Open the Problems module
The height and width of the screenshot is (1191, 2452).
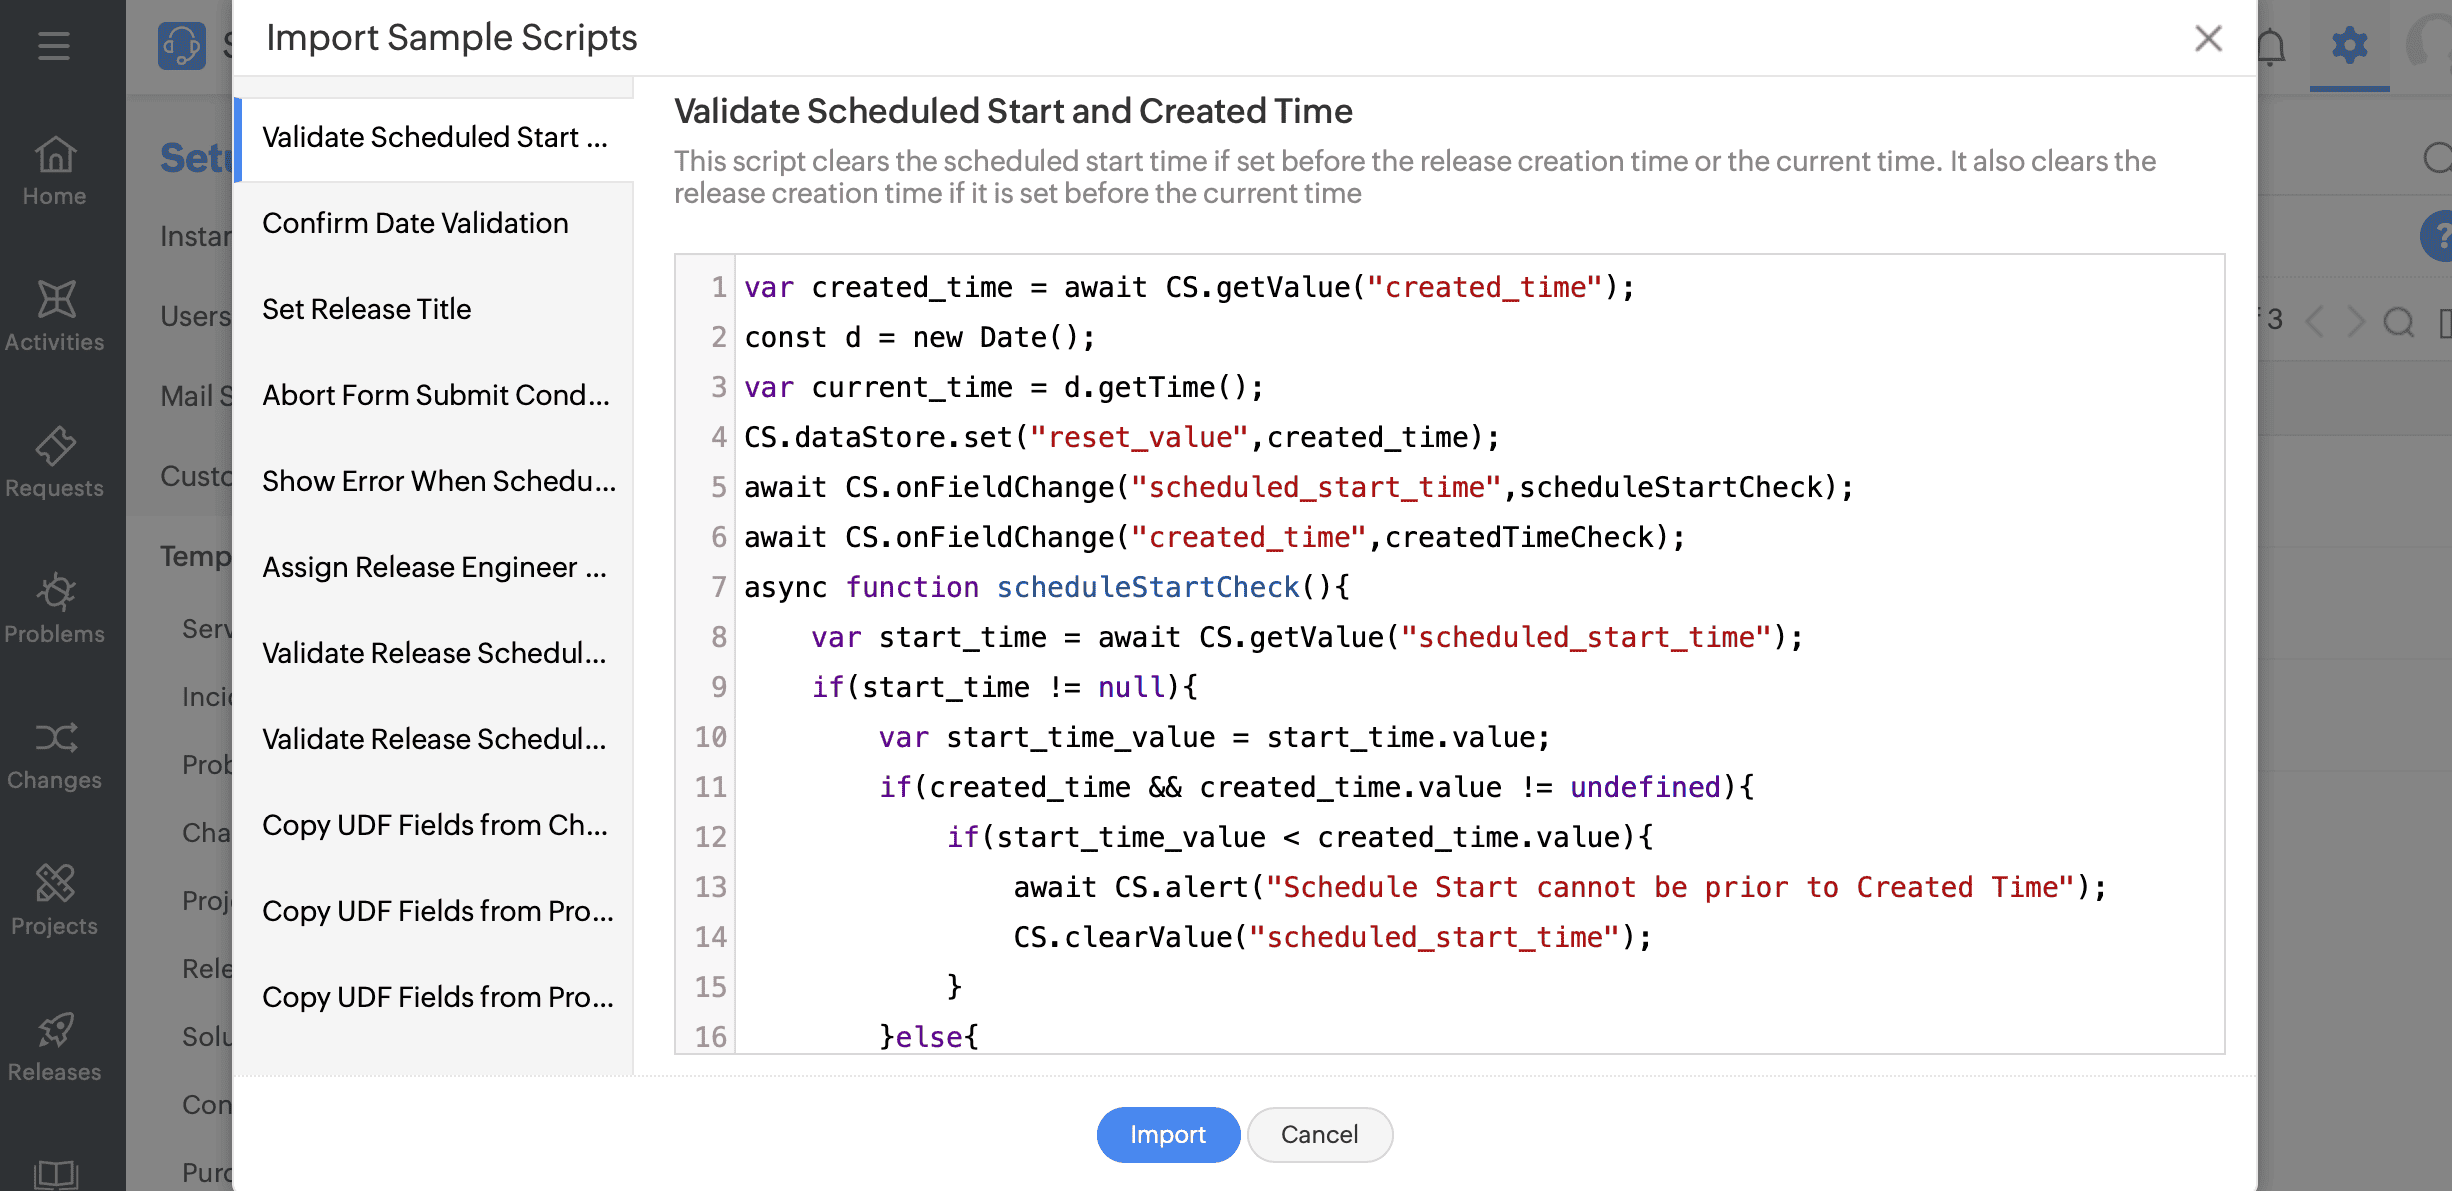click(54, 607)
